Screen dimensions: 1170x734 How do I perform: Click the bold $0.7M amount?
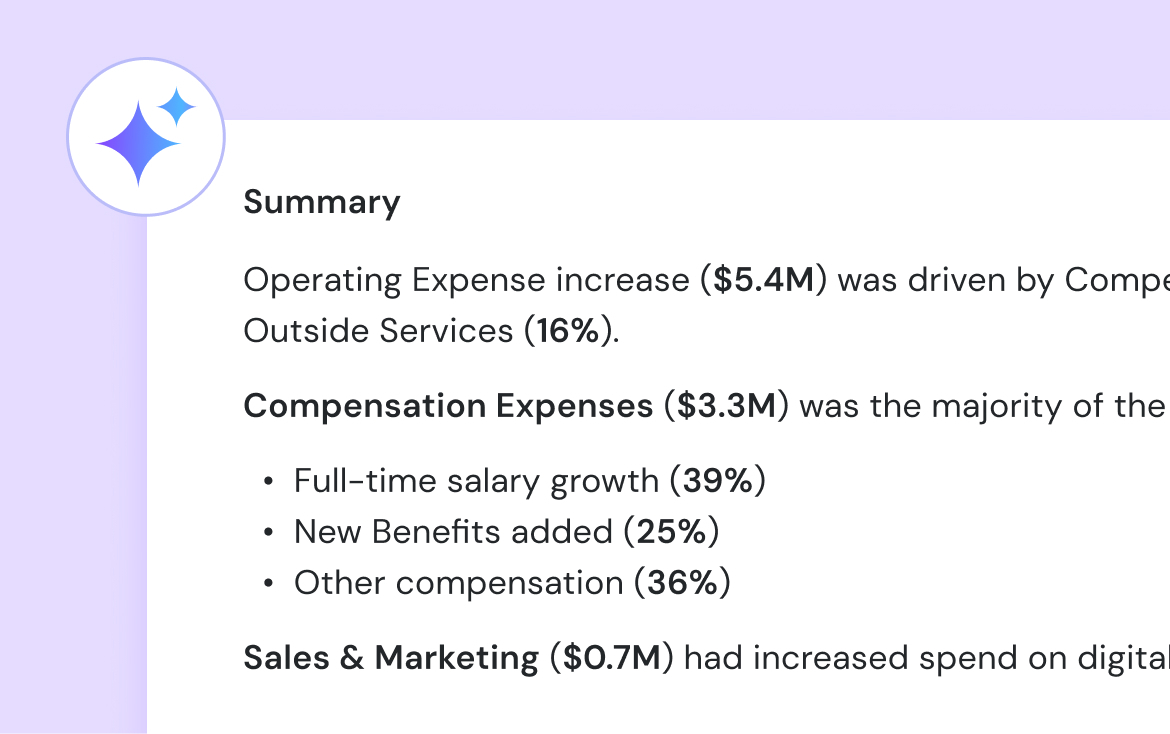click(613, 658)
